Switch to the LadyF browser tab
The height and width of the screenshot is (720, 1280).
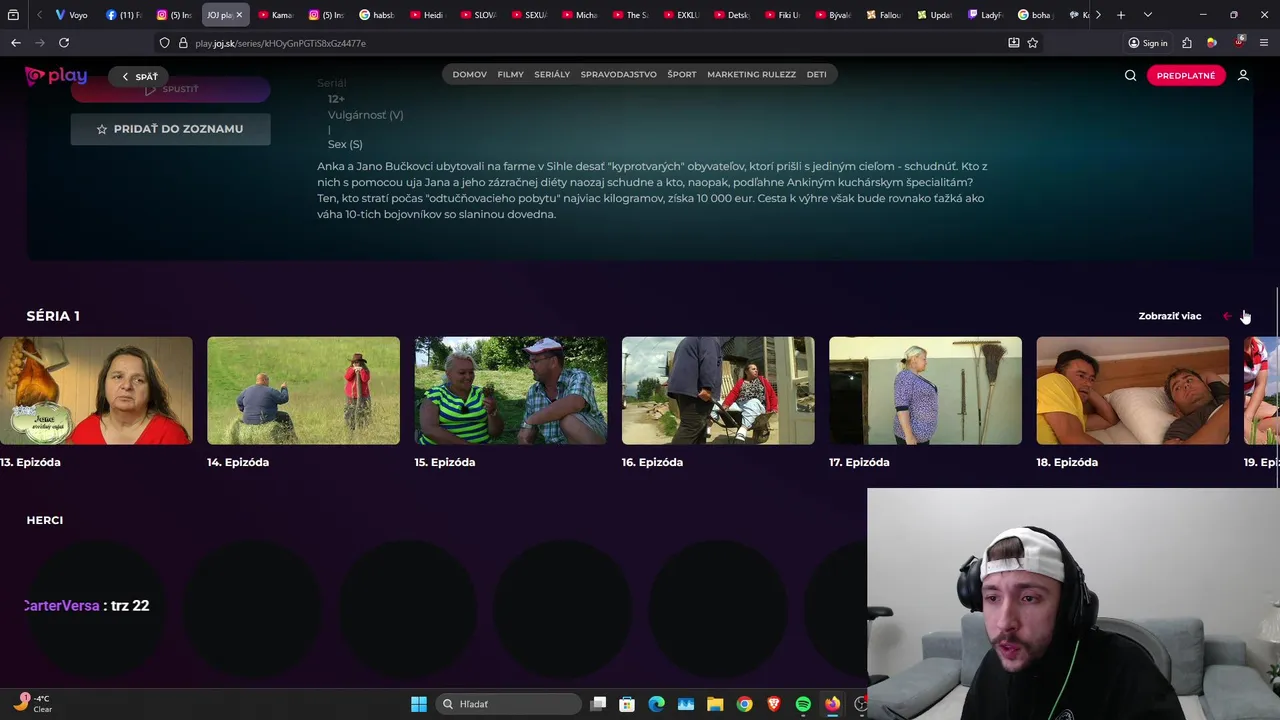984,15
